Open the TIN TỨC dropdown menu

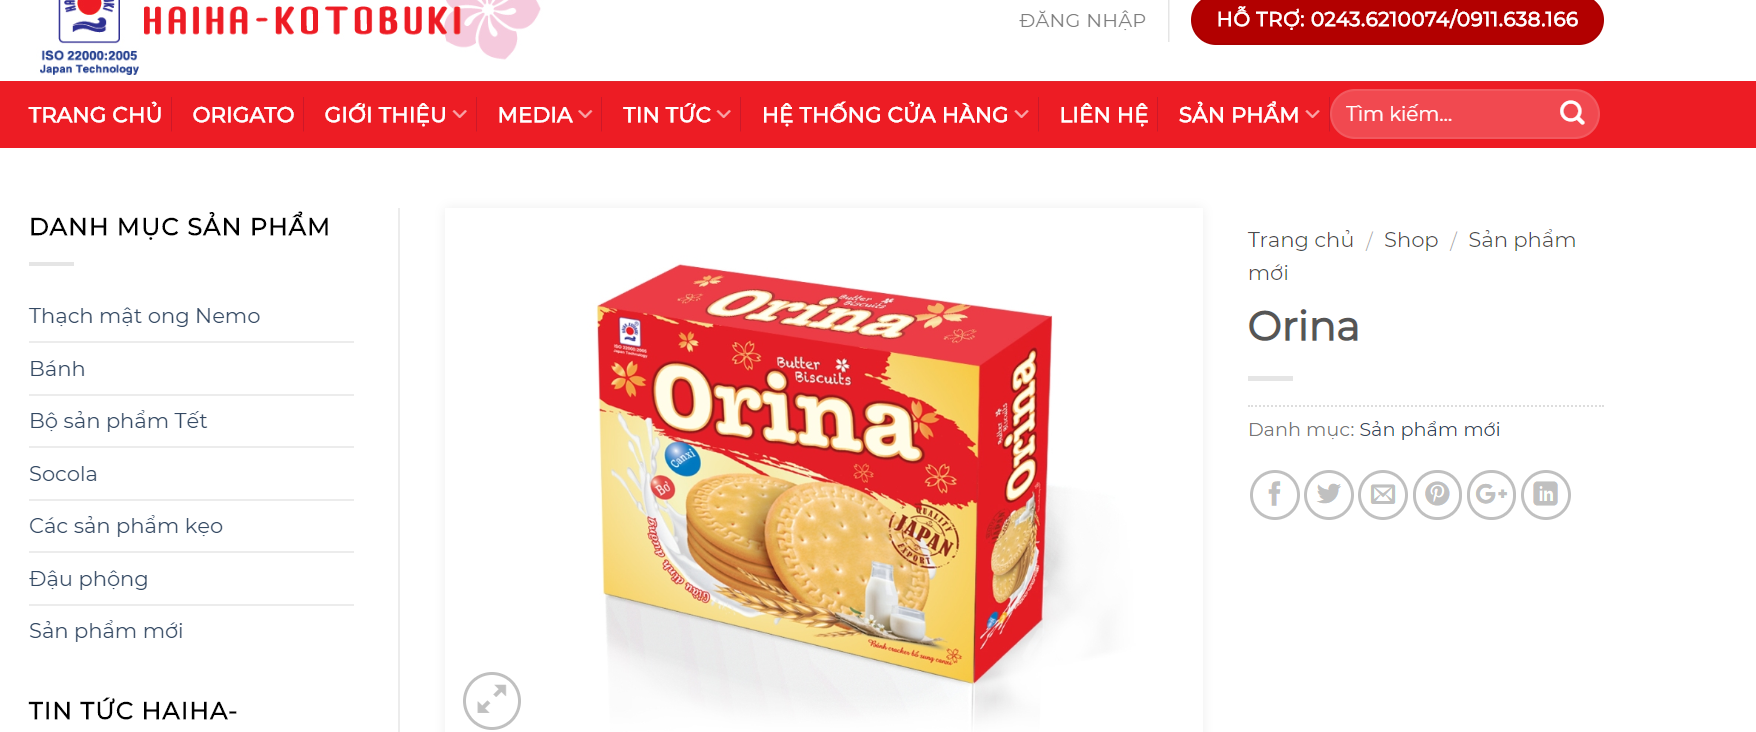677,114
